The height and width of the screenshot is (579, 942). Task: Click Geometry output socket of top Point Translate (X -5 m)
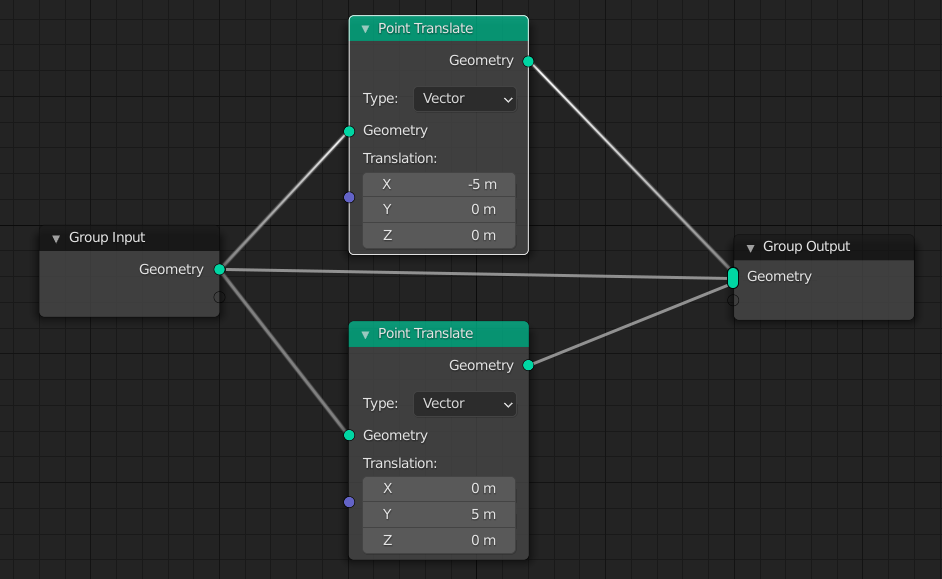(528, 61)
